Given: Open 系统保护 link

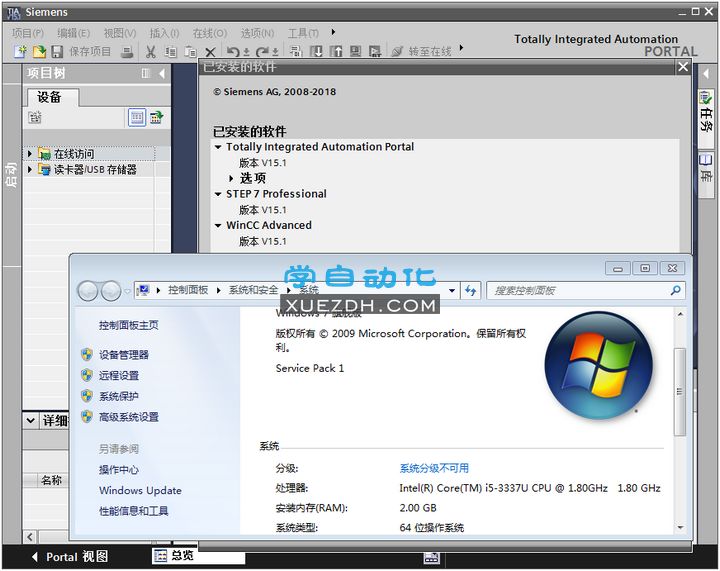Looking at the screenshot, I should point(119,396).
